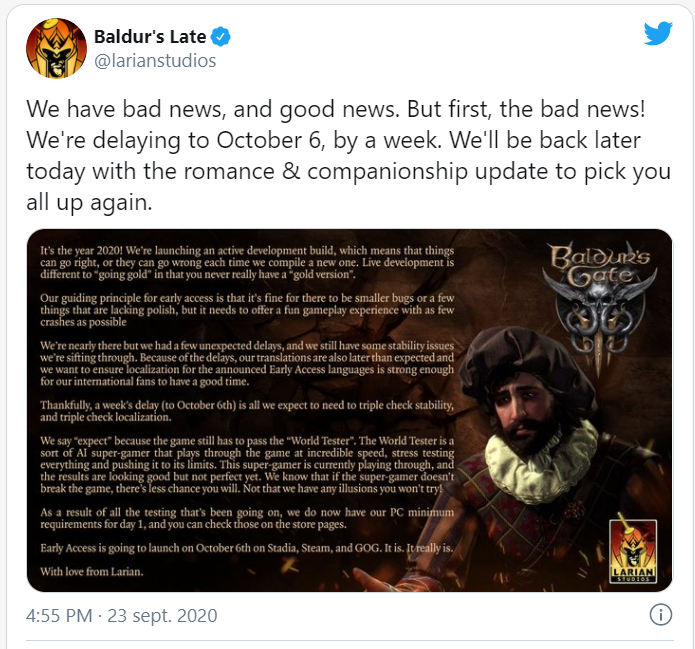This screenshot has width=695, height=649.
Task: Click the romance & companionship update line
Action: click(348, 171)
